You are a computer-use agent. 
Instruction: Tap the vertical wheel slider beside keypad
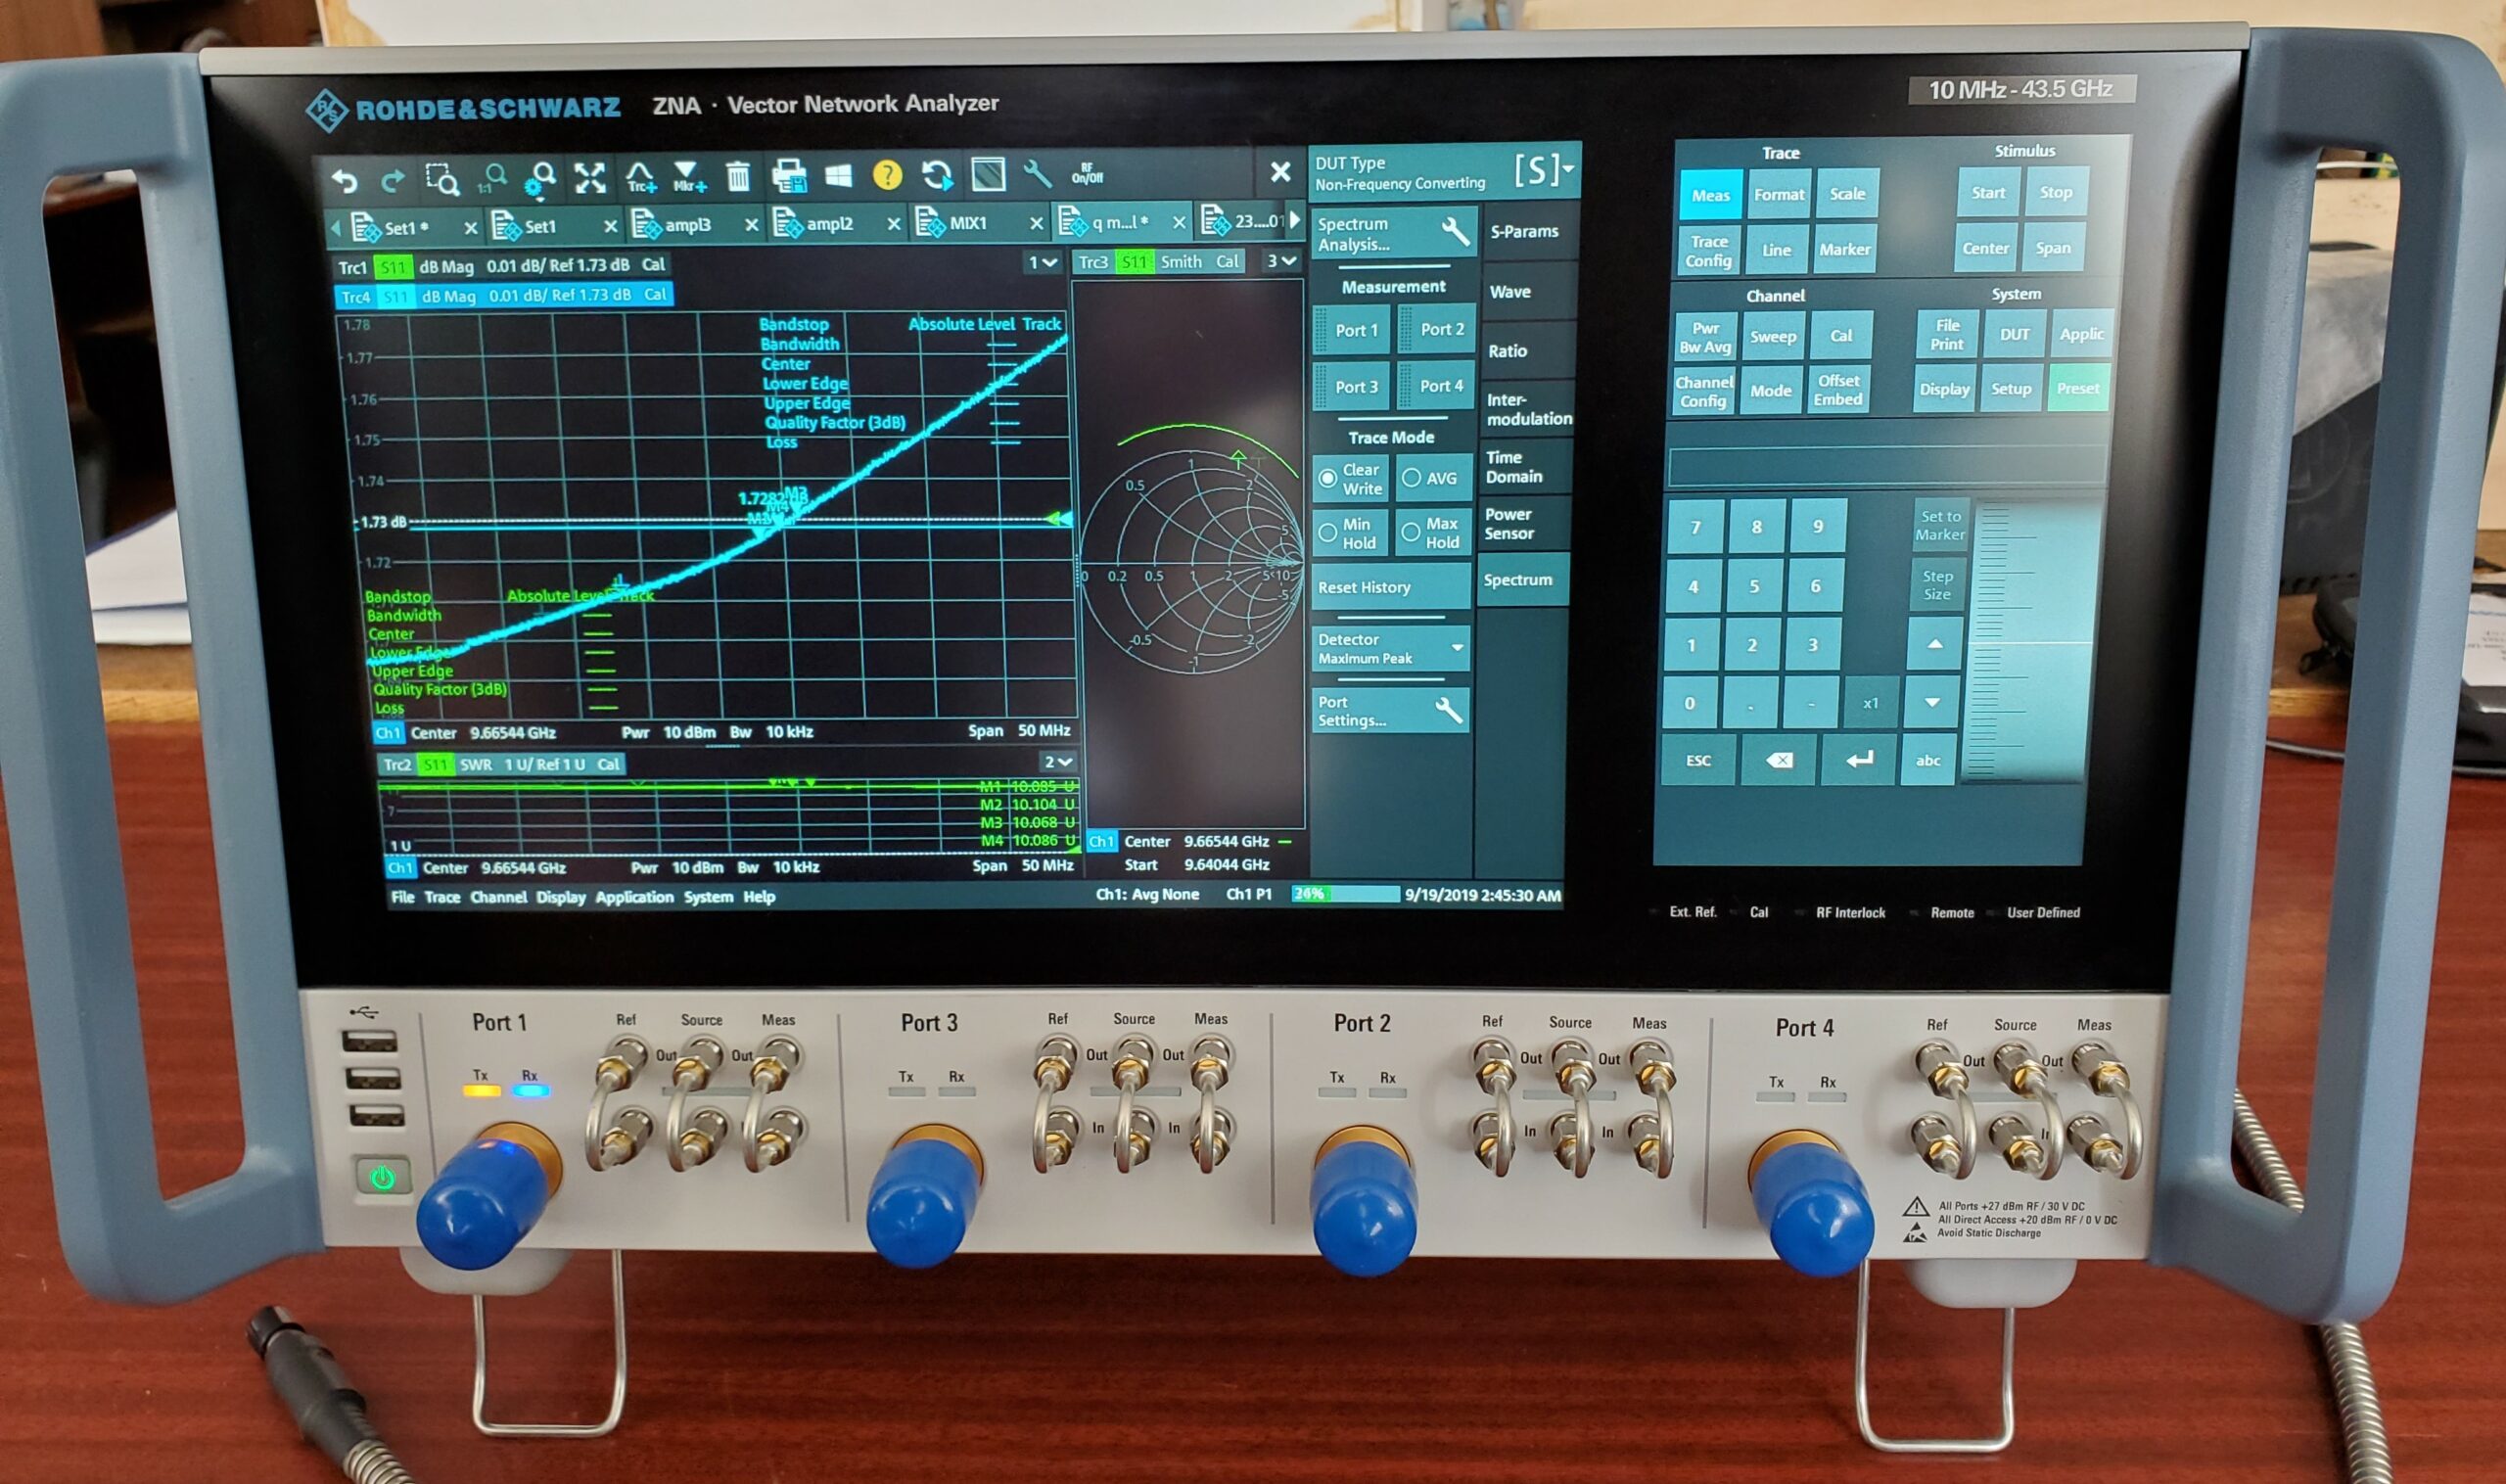pos(2030,640)
